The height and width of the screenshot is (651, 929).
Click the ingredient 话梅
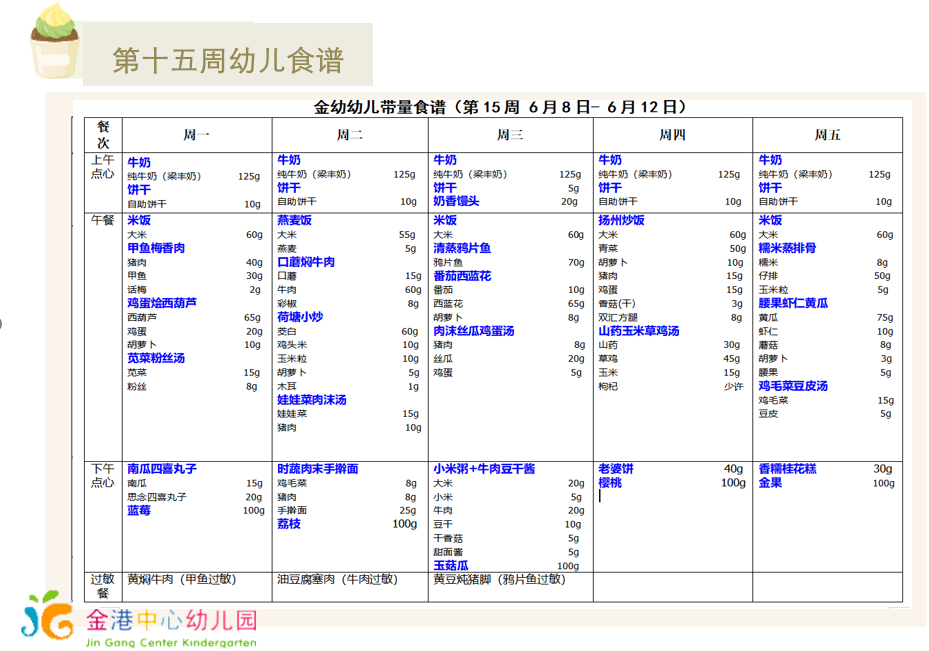pyautogui.click(x=137, y=290)
